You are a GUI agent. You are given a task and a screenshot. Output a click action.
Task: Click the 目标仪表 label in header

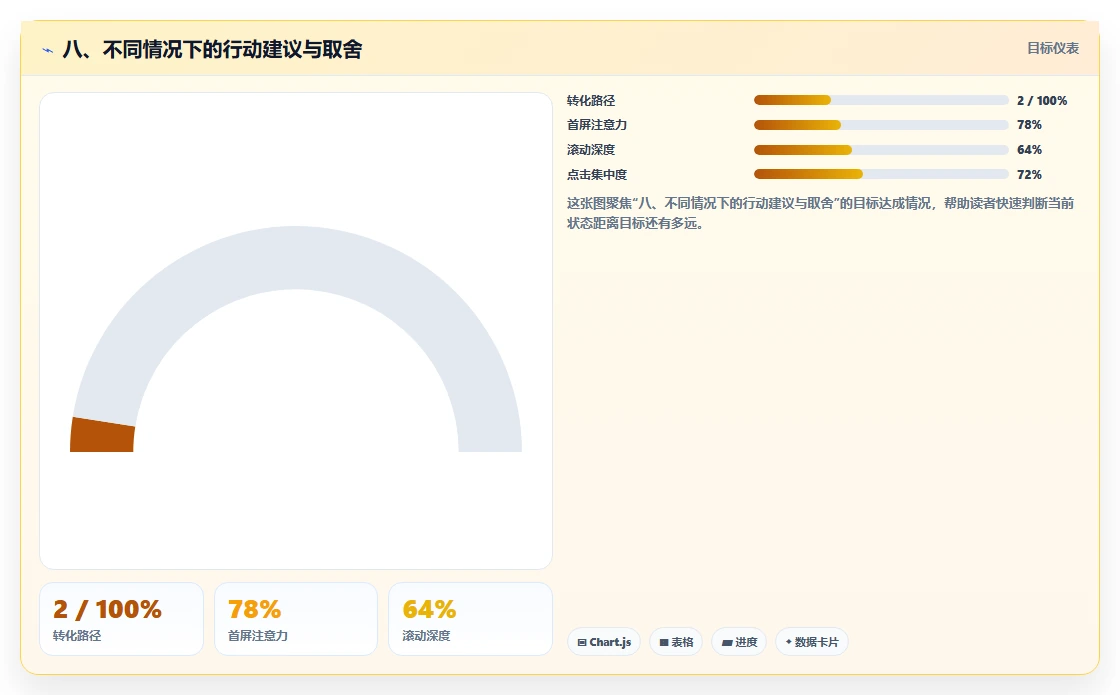click(x=1053, y=49)
